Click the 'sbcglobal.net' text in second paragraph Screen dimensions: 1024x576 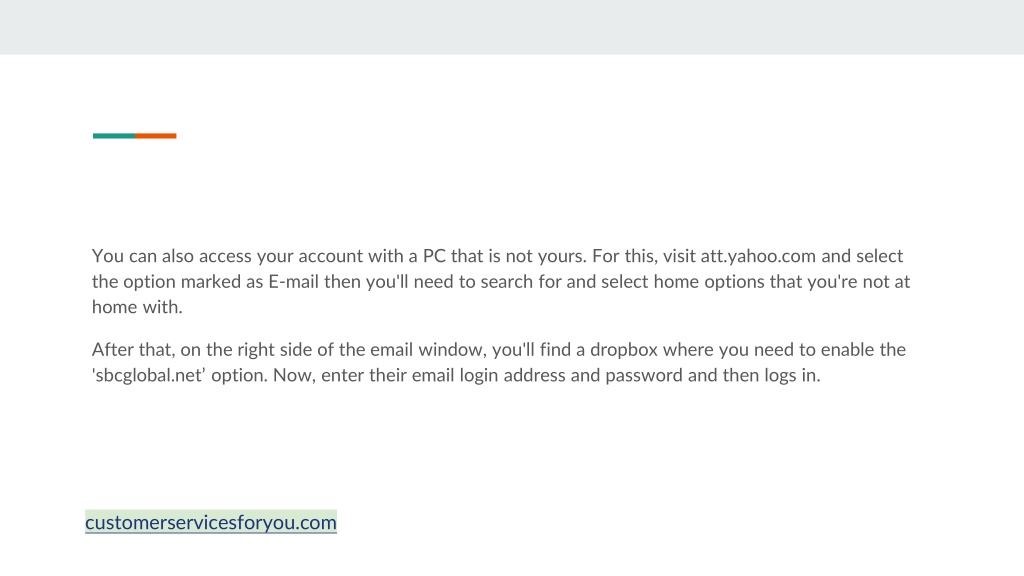point(148,376)
